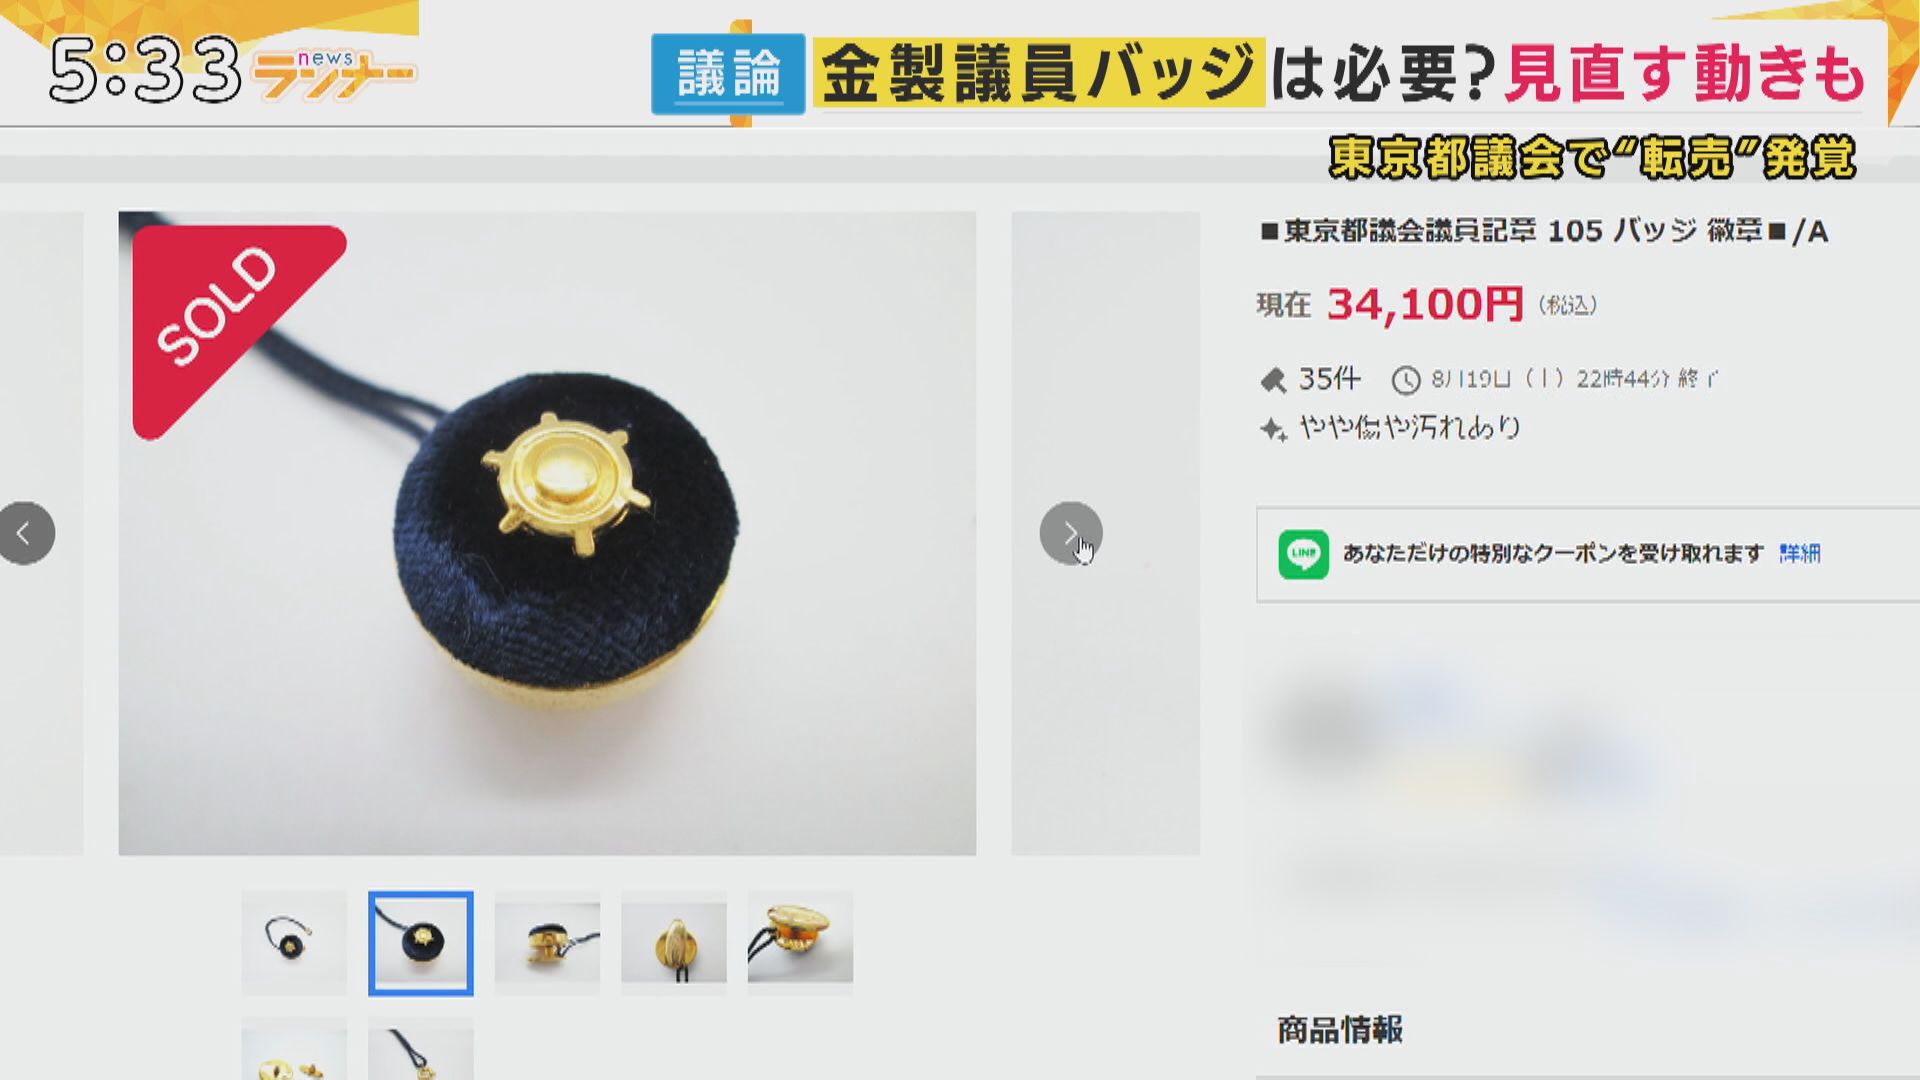
Task: Click the LINE coupon banner text
Action: pyautogui.click(x=1552, y=553)
